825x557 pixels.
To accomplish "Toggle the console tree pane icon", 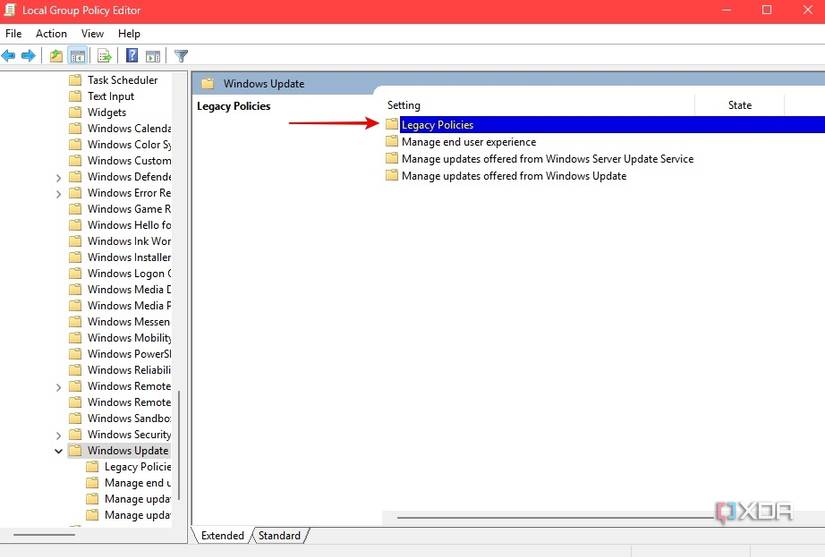I will pos(78,55).
